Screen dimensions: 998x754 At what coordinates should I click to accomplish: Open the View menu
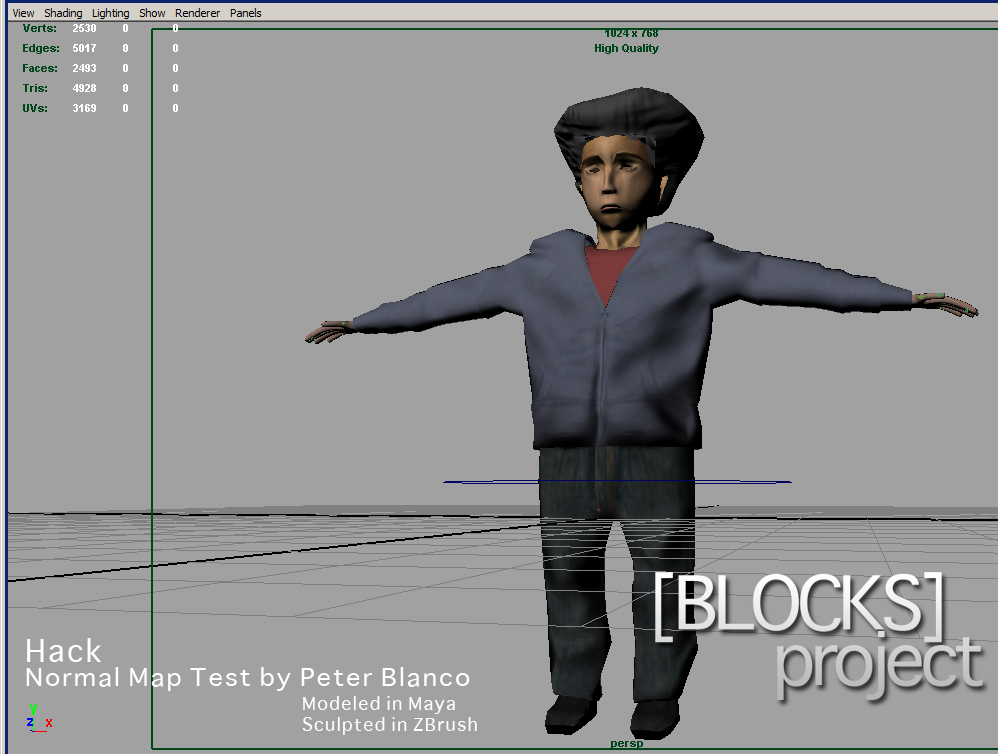pos(23,13)
